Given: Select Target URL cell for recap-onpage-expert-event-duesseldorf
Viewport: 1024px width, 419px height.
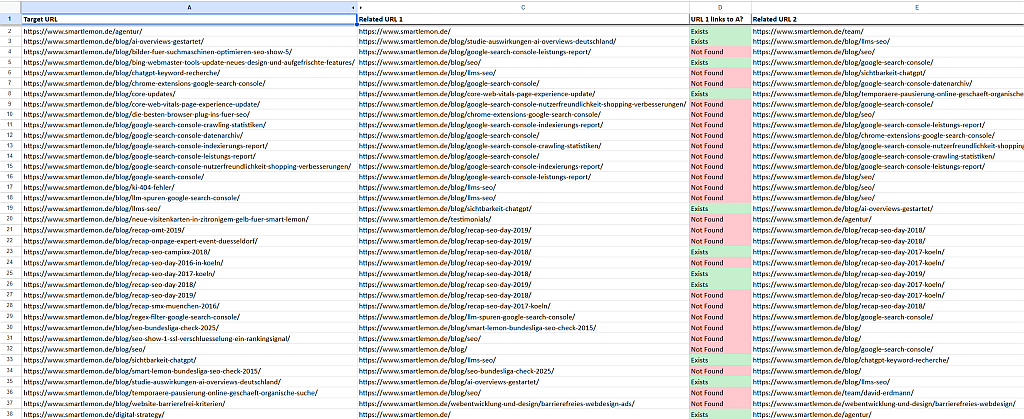Looking at the screenshot, I should 189,241.
